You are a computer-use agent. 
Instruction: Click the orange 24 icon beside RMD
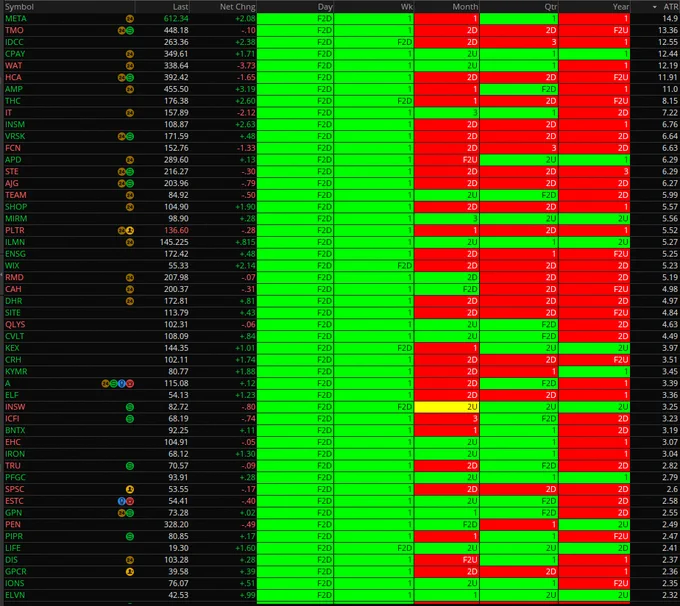tap(130, 277)
